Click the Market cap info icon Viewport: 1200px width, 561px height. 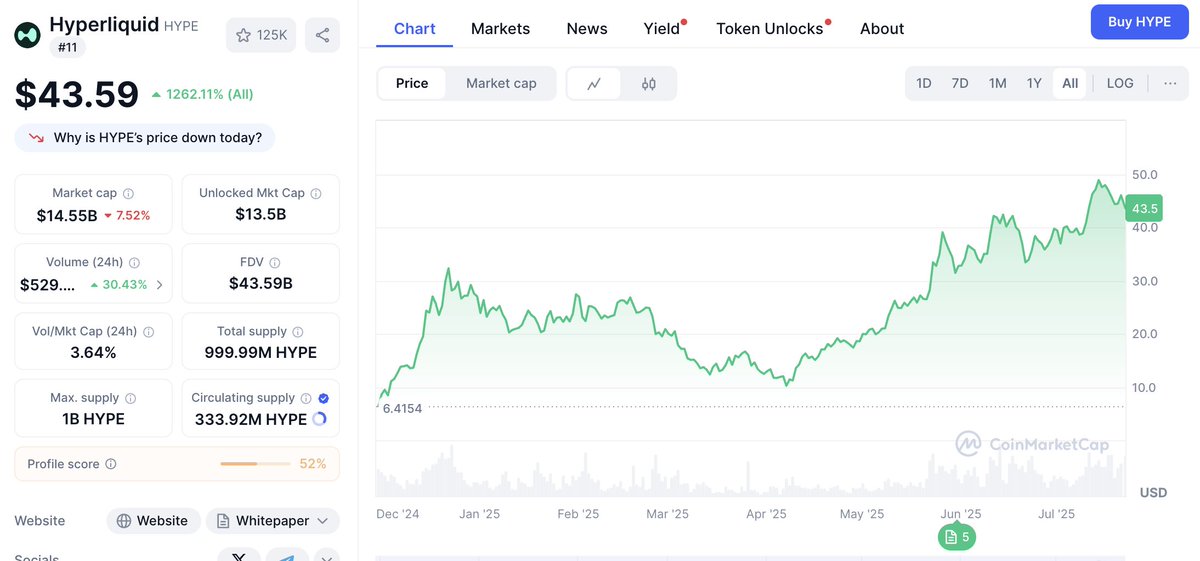(x=128, y=194)
